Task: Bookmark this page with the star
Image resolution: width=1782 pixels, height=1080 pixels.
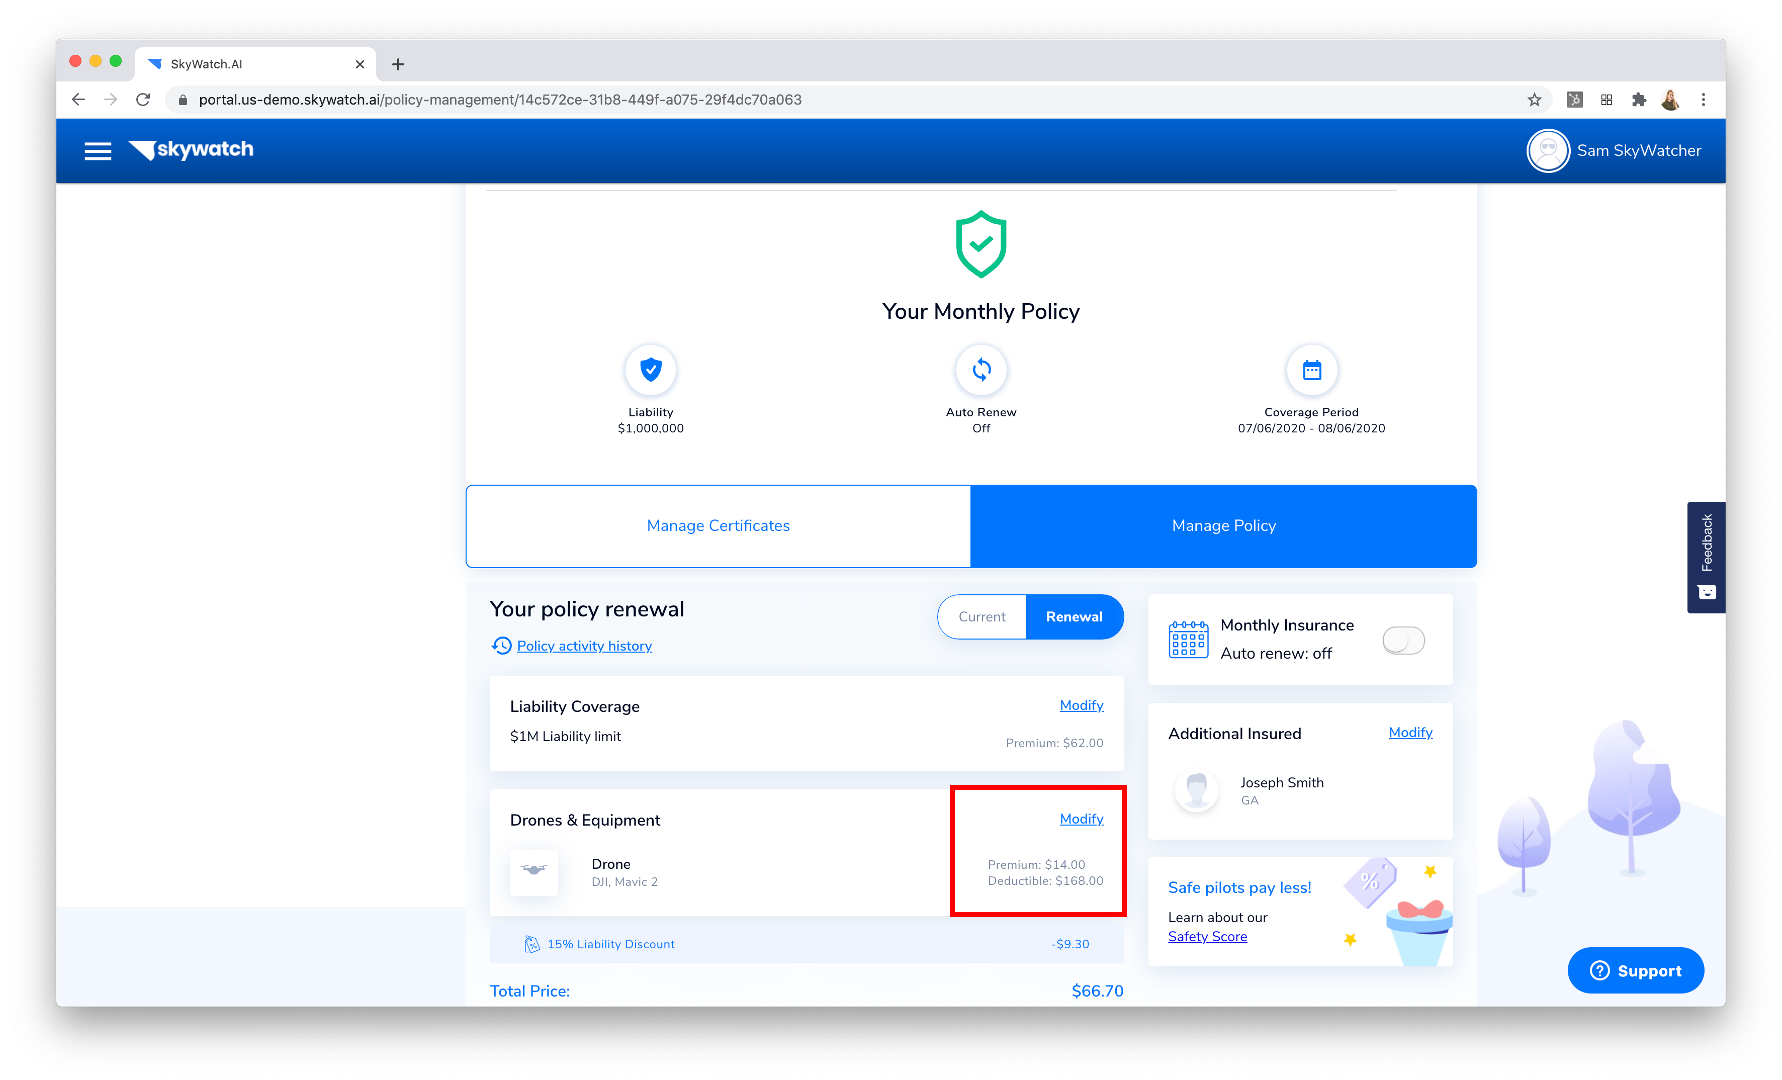Action: [1534, 99]
